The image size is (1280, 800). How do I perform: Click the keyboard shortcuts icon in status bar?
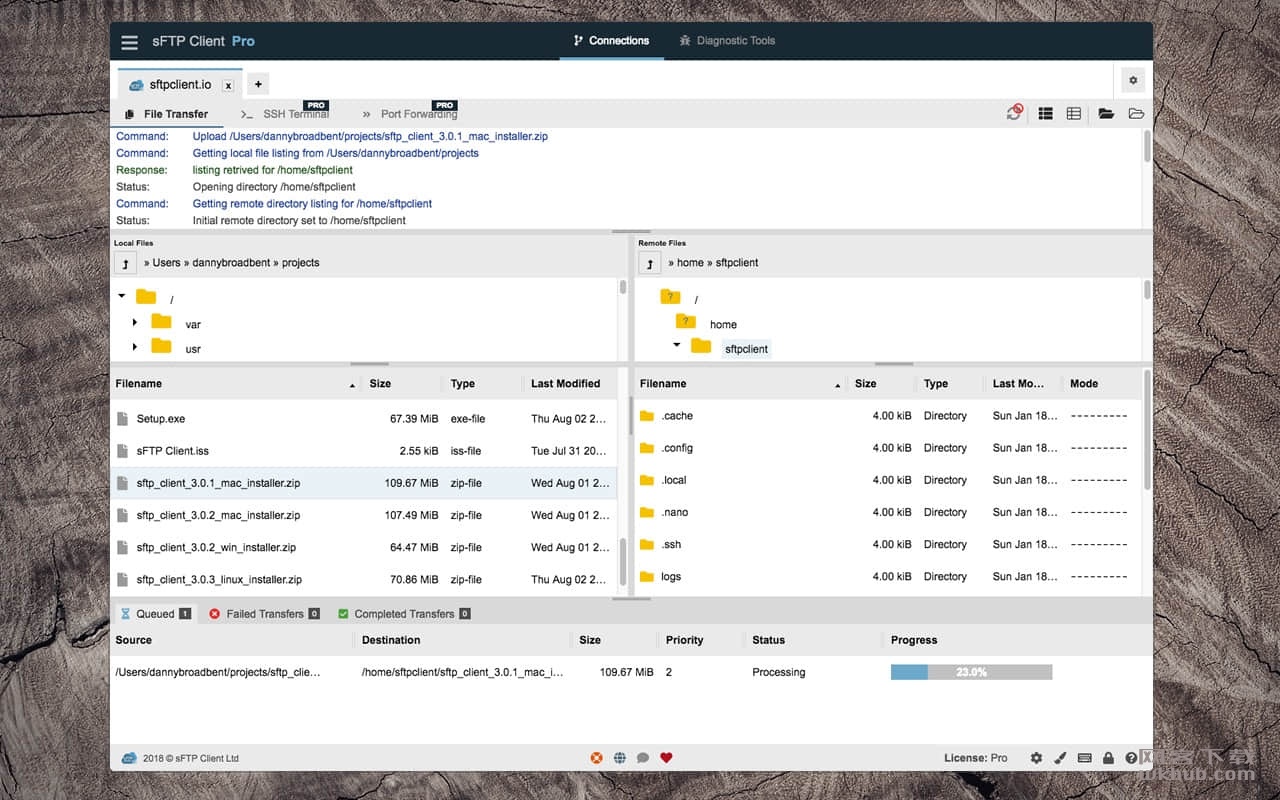(x=1085, y=758)
